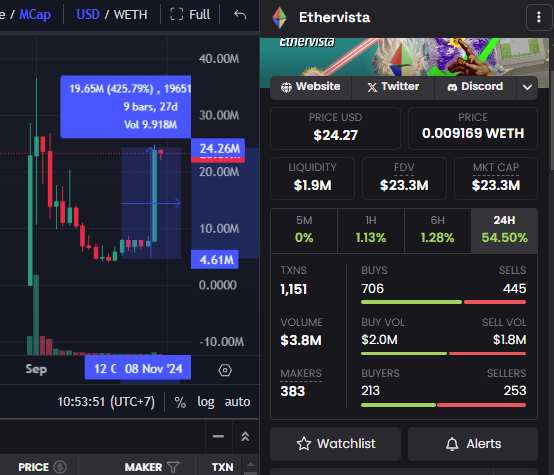The width and height of the screenshot is (554, 475).
Task: Open chart settings hexagon icon
Action: [x=225, y=370]
